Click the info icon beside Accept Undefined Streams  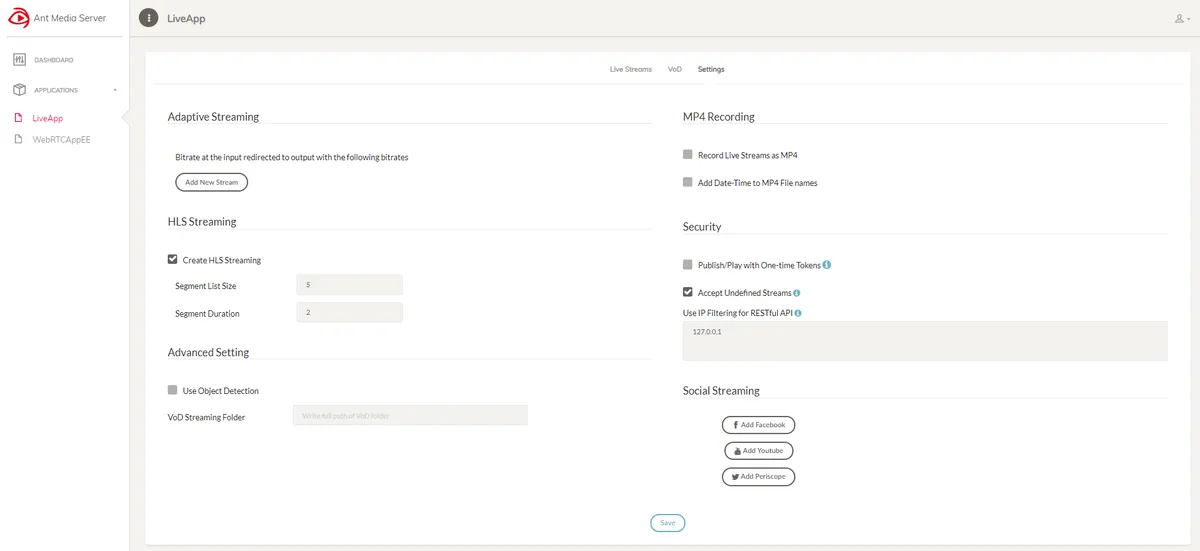[x=797, y=293]
